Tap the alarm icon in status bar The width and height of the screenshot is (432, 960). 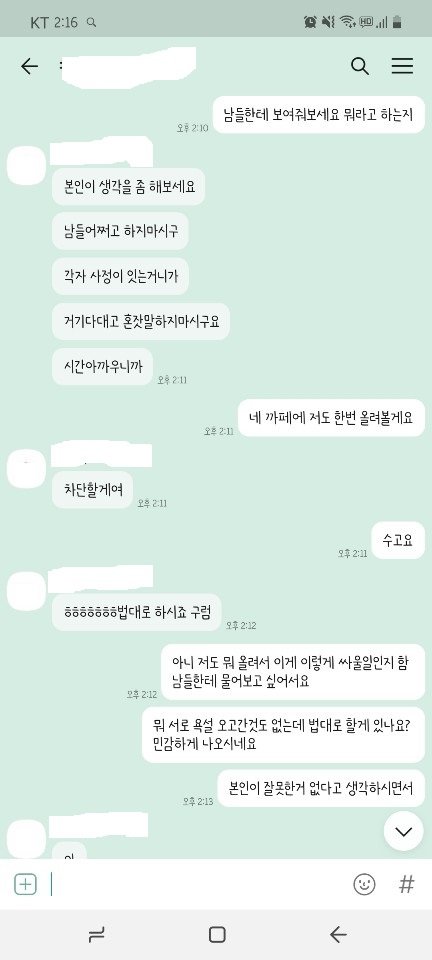pos(310,23)
